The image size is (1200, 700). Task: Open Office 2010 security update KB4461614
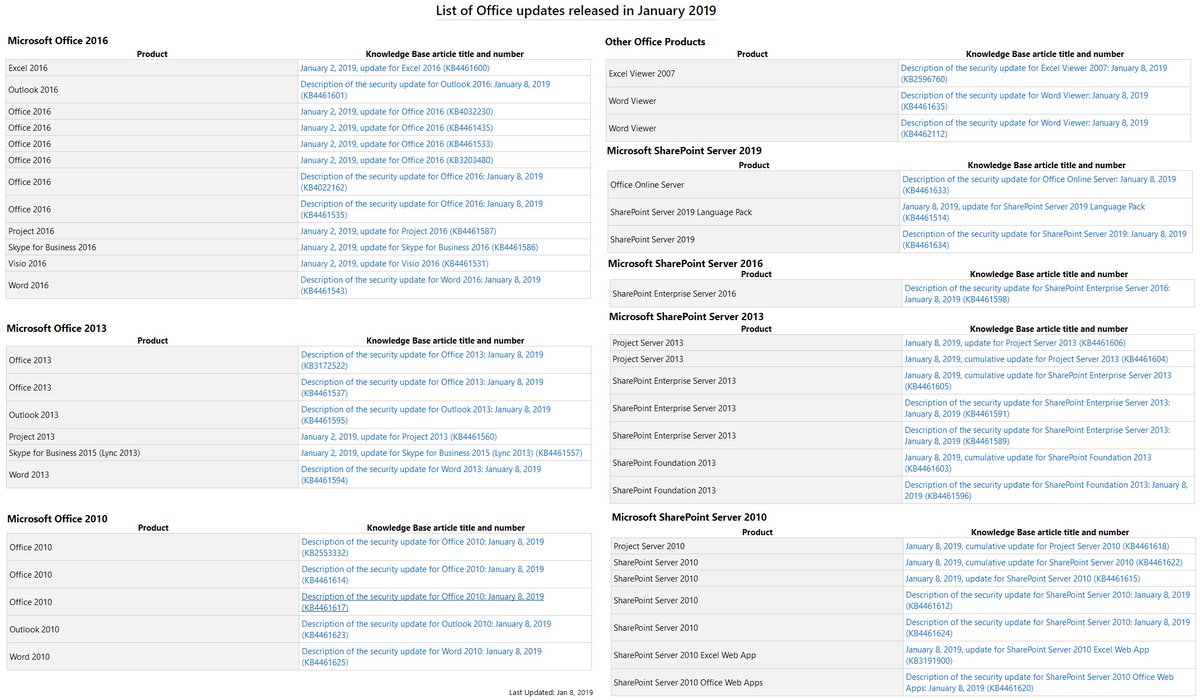point(423,575)
